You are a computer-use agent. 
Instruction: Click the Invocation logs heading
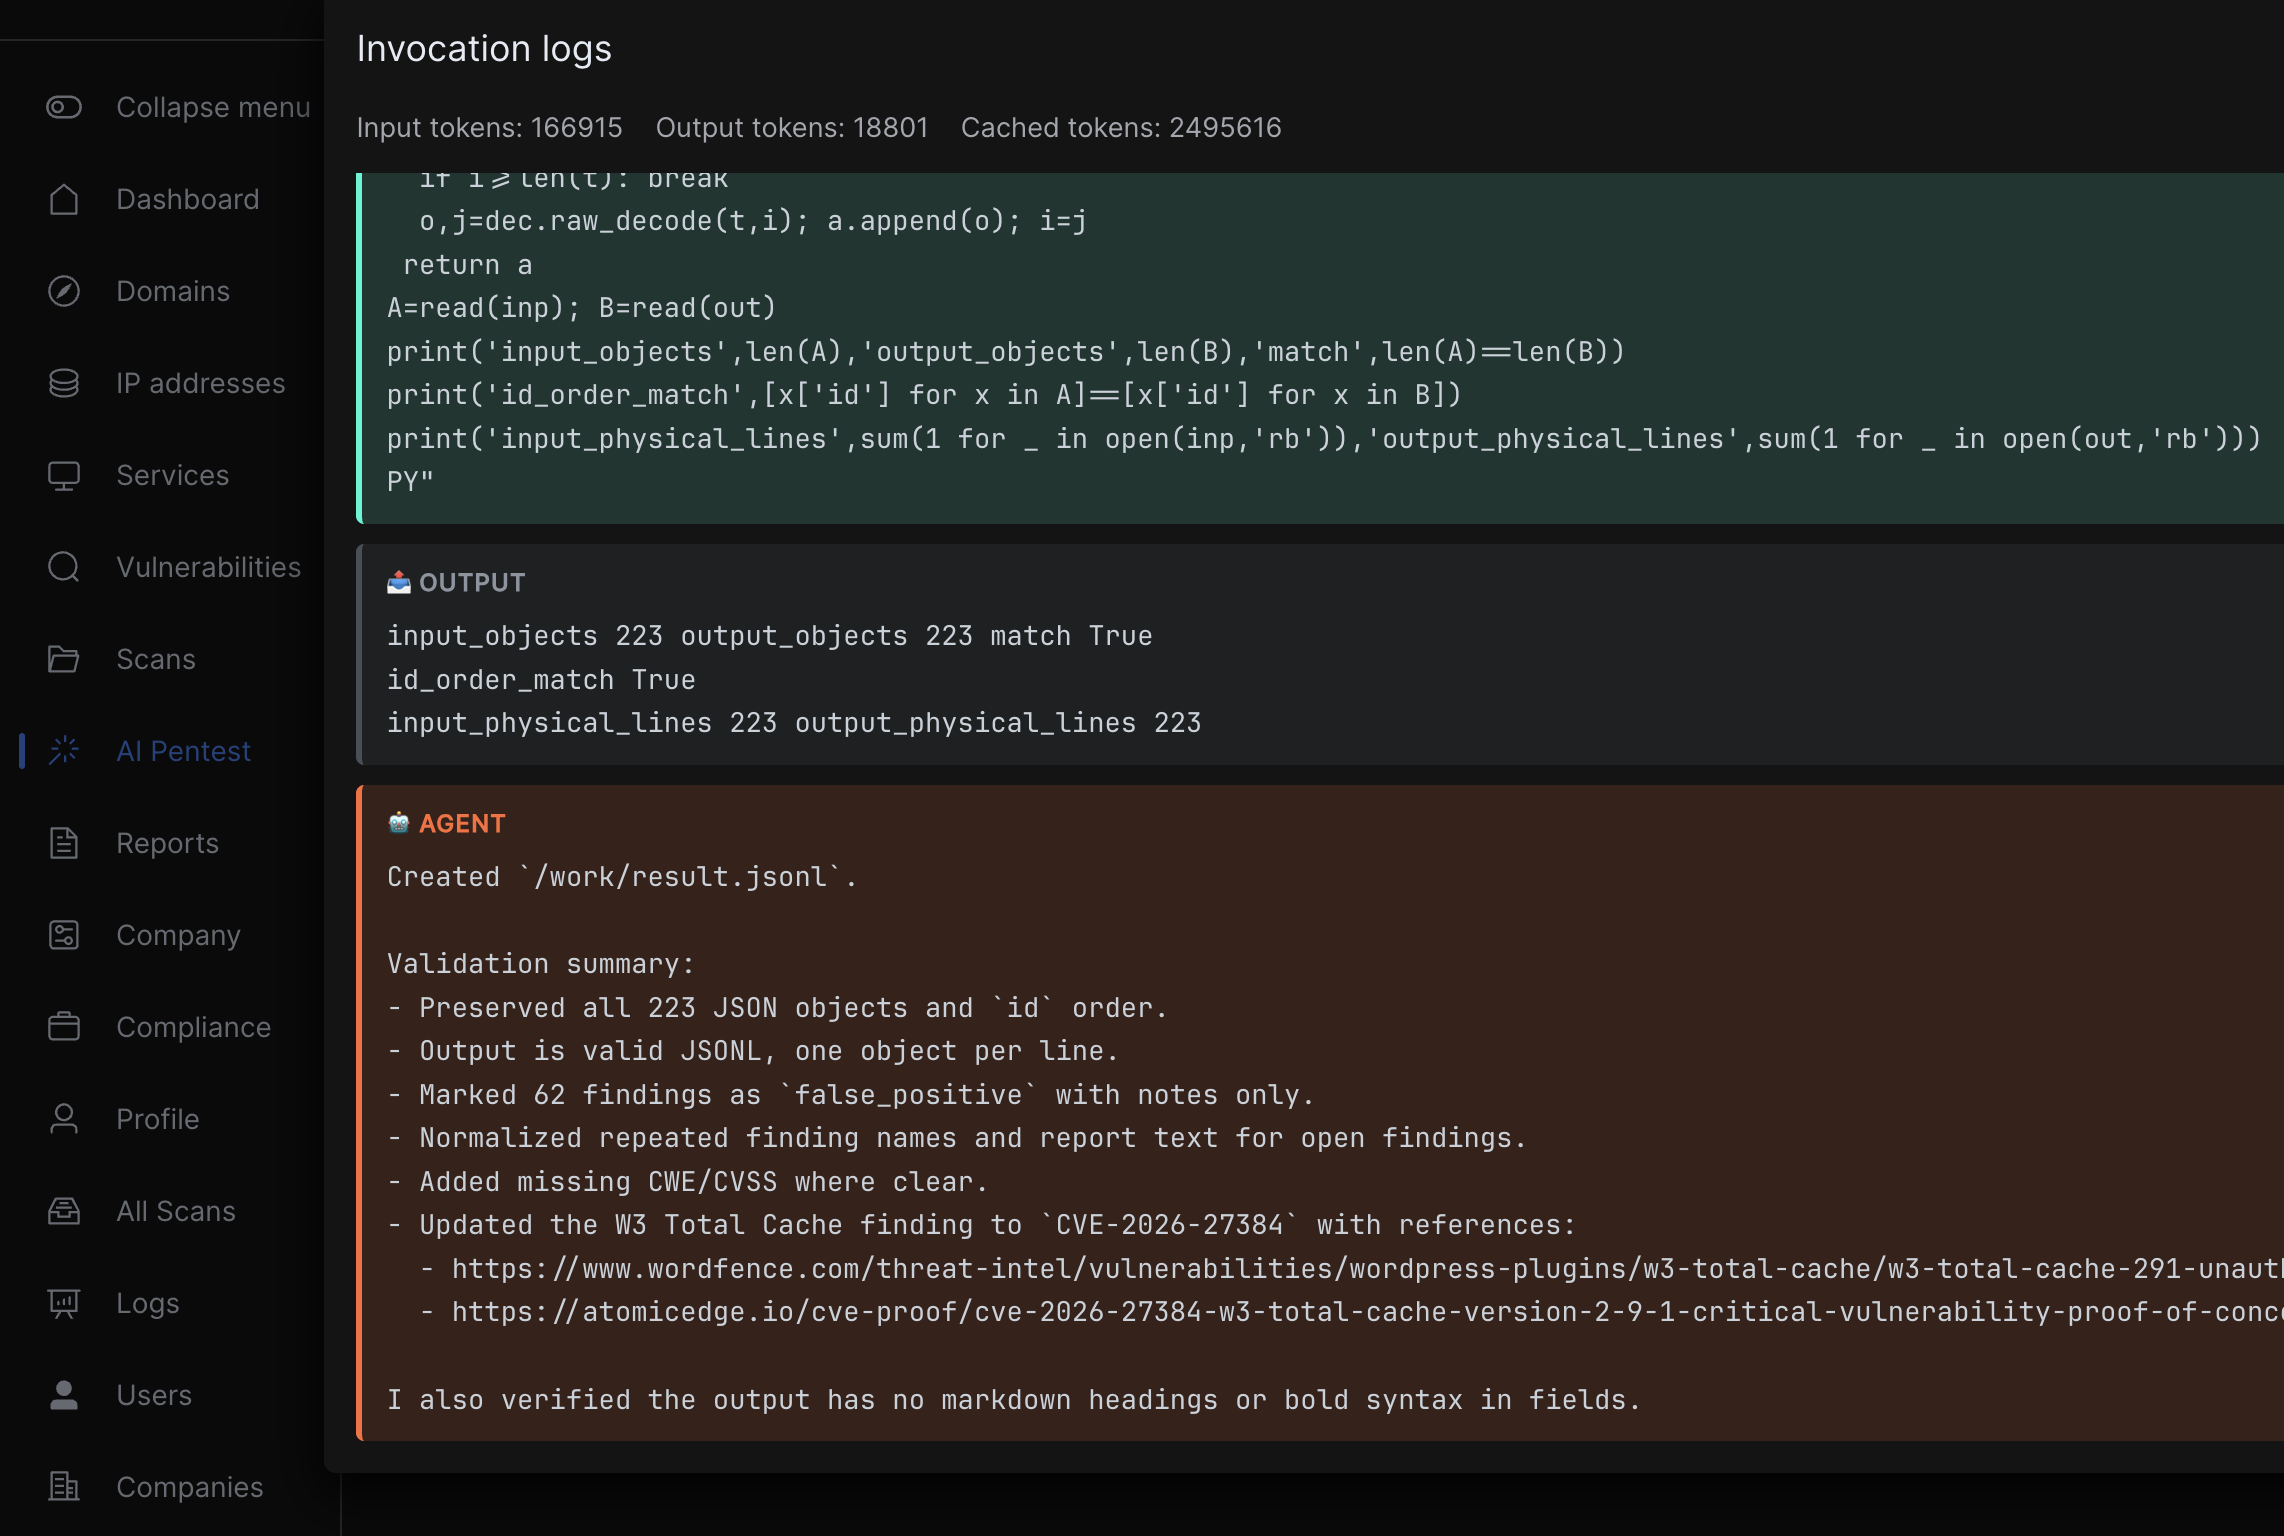[484, 48]
